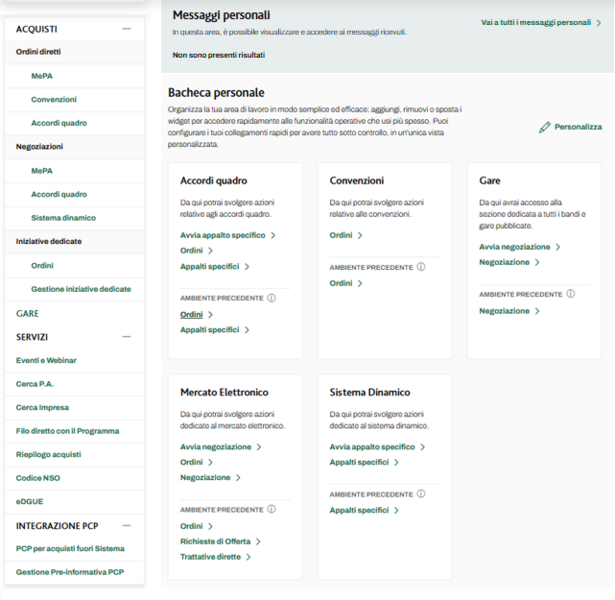Click Trattative dirette link
The width and height of the screenshot is (615, 600).
coord(210,556)
